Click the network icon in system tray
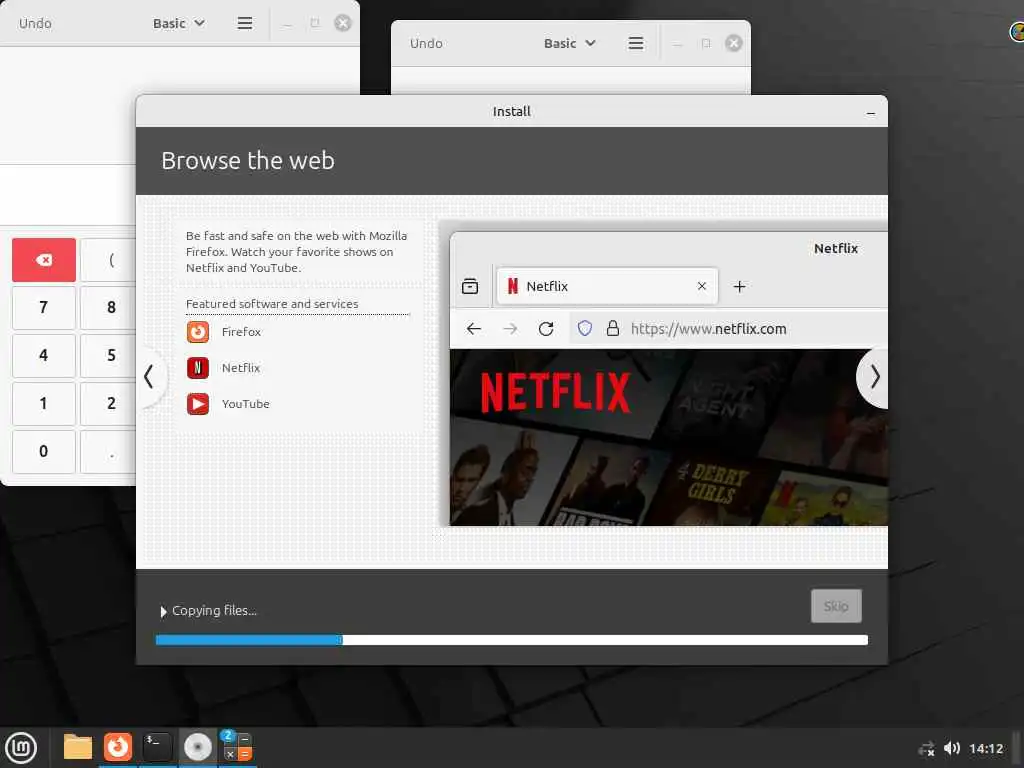1024x768 pixels. tap(926, 749)
